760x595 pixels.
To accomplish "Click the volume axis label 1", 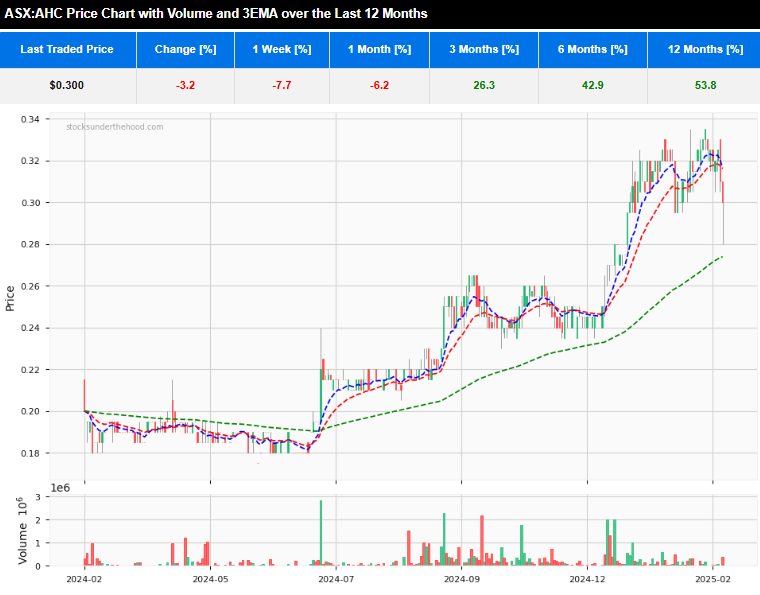I will tap(39, 543).
